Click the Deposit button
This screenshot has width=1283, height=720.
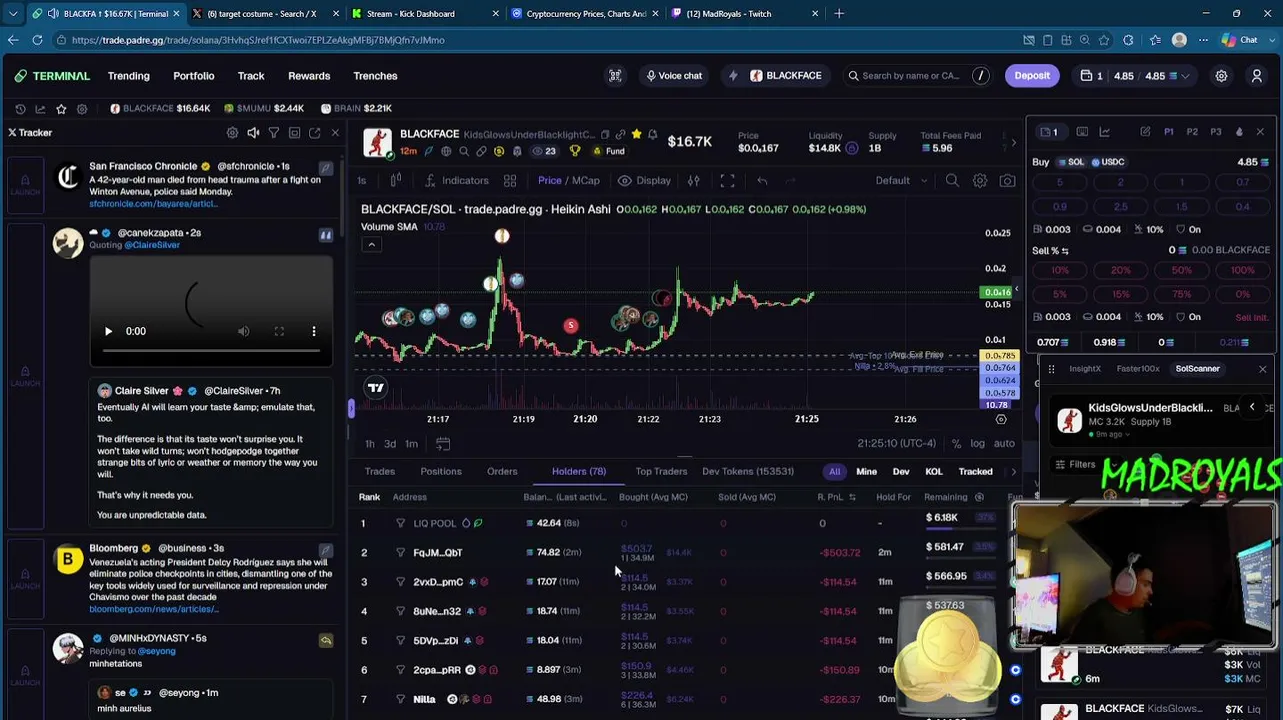click(x=1032, y=76)
